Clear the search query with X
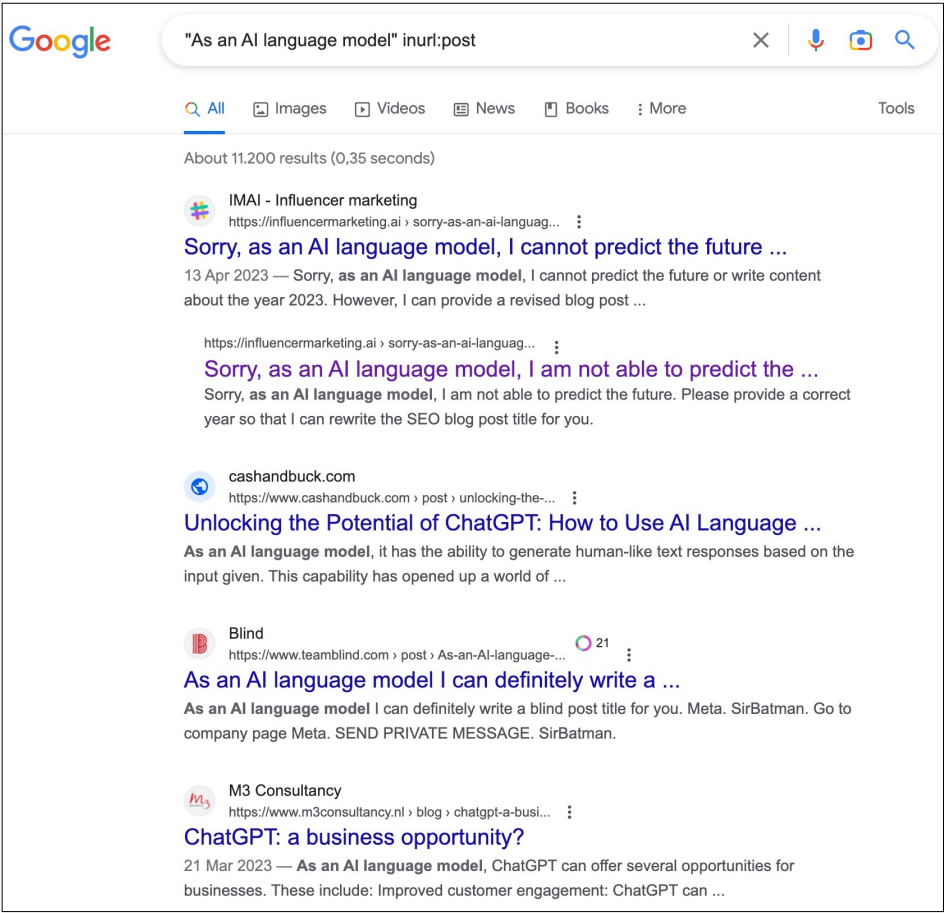Viewport: 946px width, 913px height. point(761,40)
